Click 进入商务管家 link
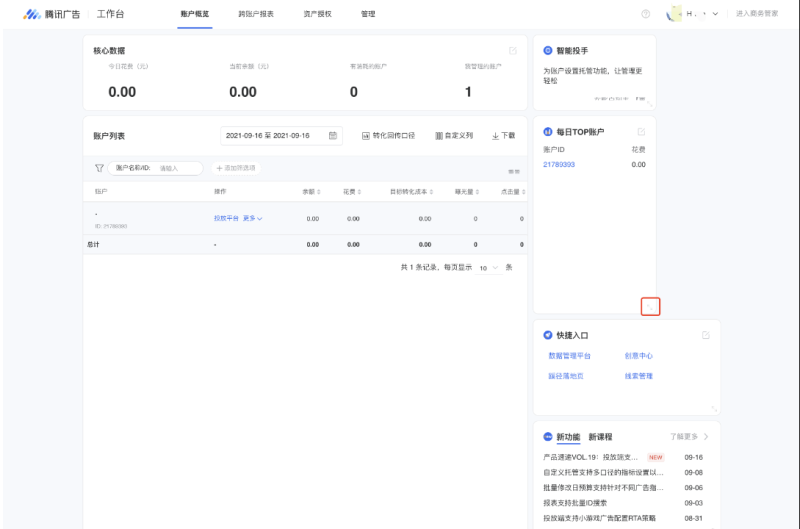The width and height of the screenshot is (800, 529). (757, 14)
